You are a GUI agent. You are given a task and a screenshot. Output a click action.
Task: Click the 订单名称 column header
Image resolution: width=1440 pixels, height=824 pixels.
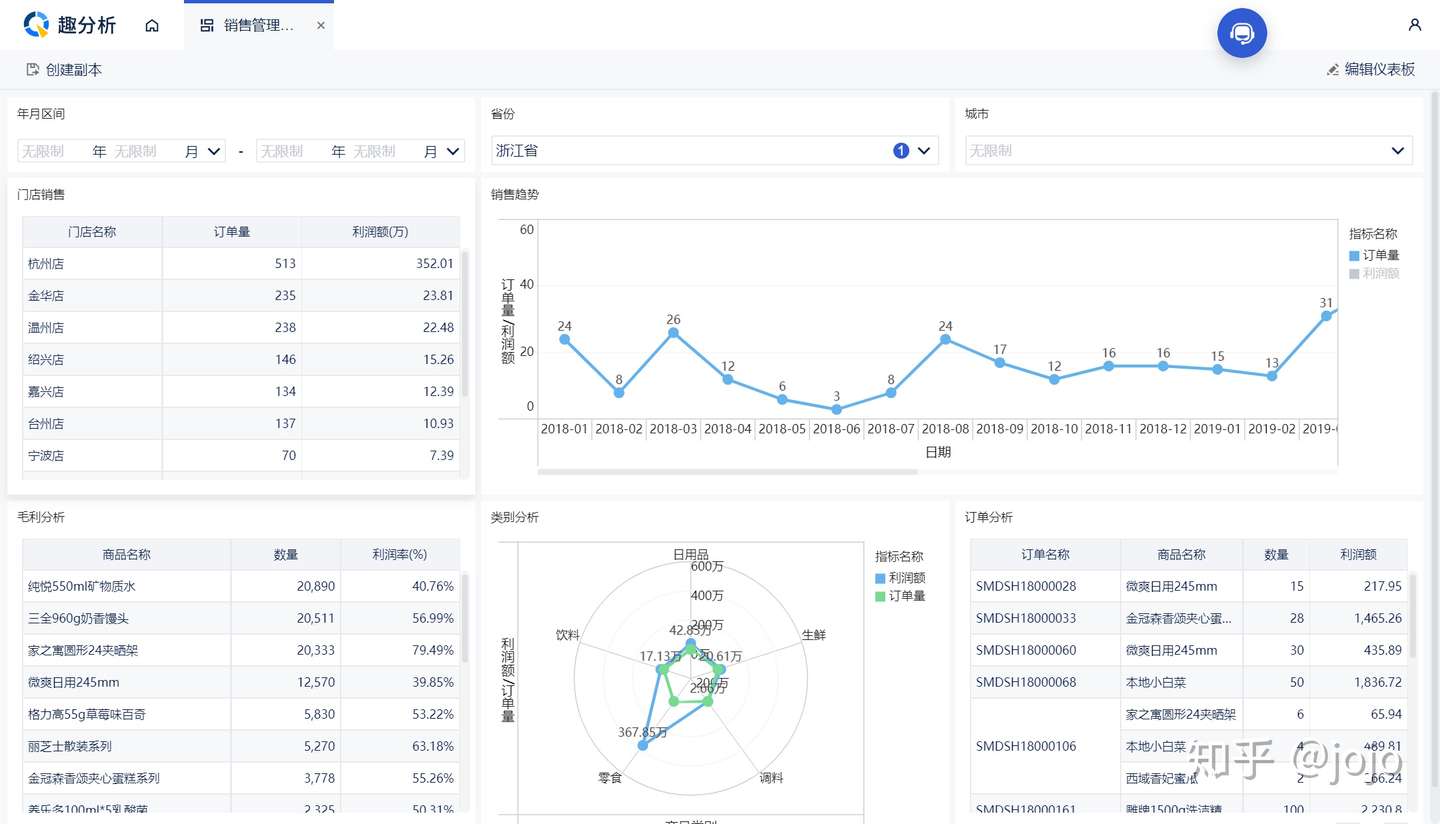tap(1045, 554)
